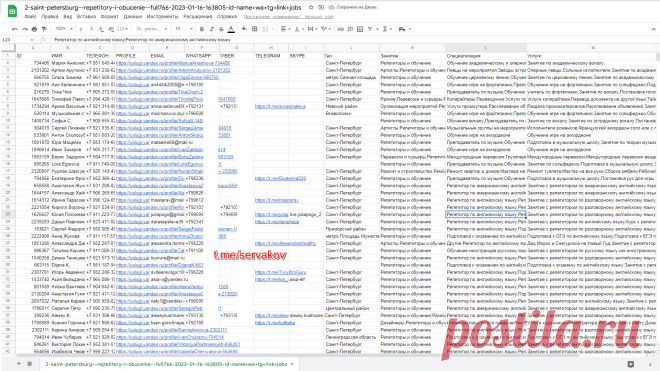This screenshot has width=660, height=371.
Task: Activate the paint format tool
Action: [x=44, y=29]
